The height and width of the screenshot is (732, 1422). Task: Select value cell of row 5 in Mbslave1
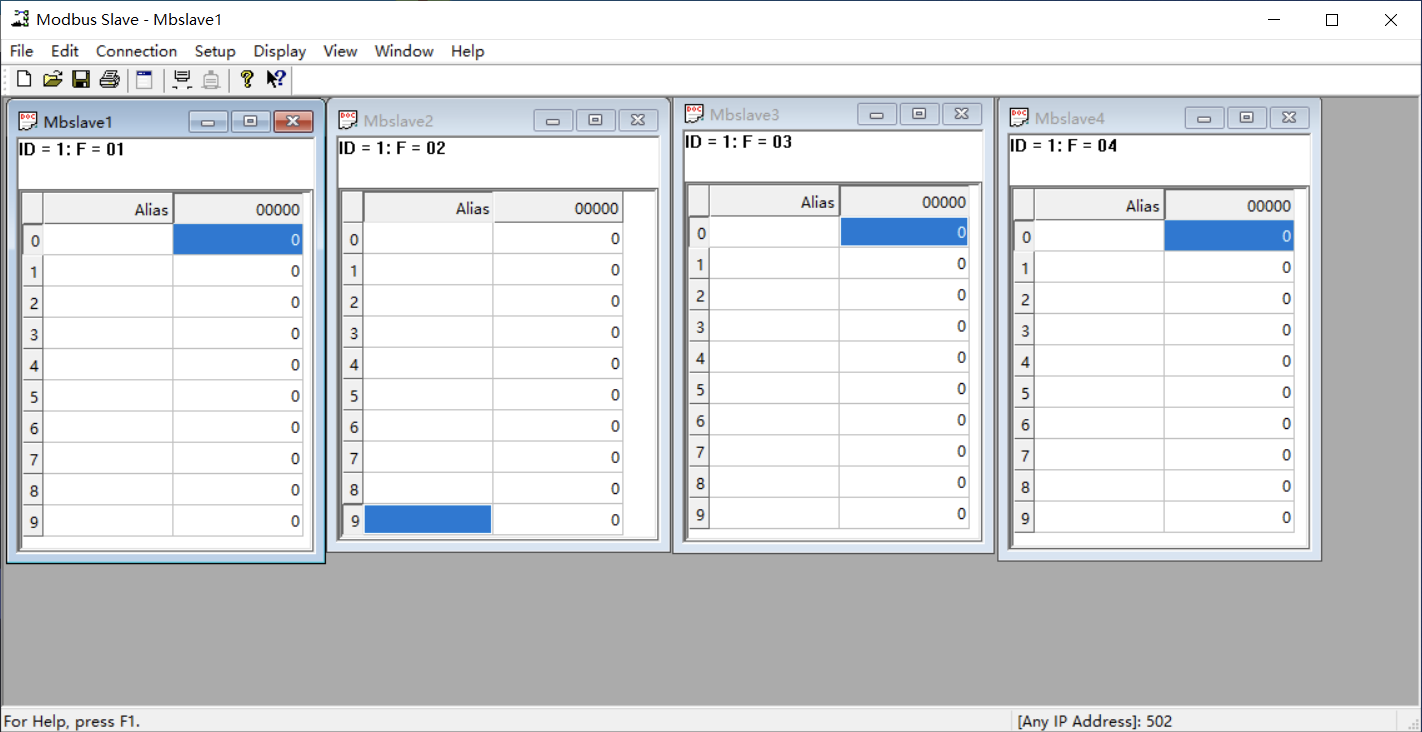coord(238,396)
